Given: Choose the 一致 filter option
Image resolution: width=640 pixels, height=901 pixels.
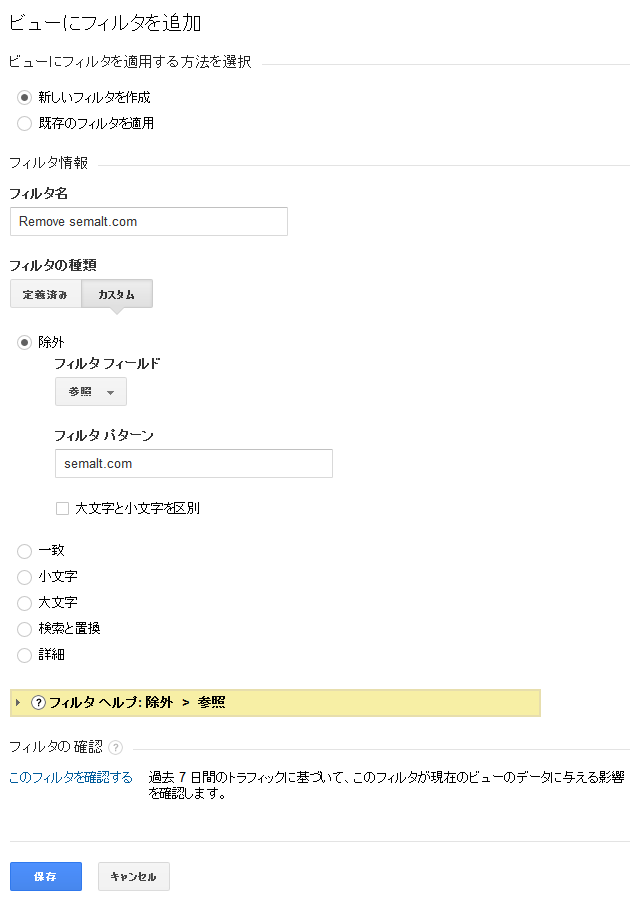Looking at the screenshot, I should pyautogui.click(x=25, y=550).
